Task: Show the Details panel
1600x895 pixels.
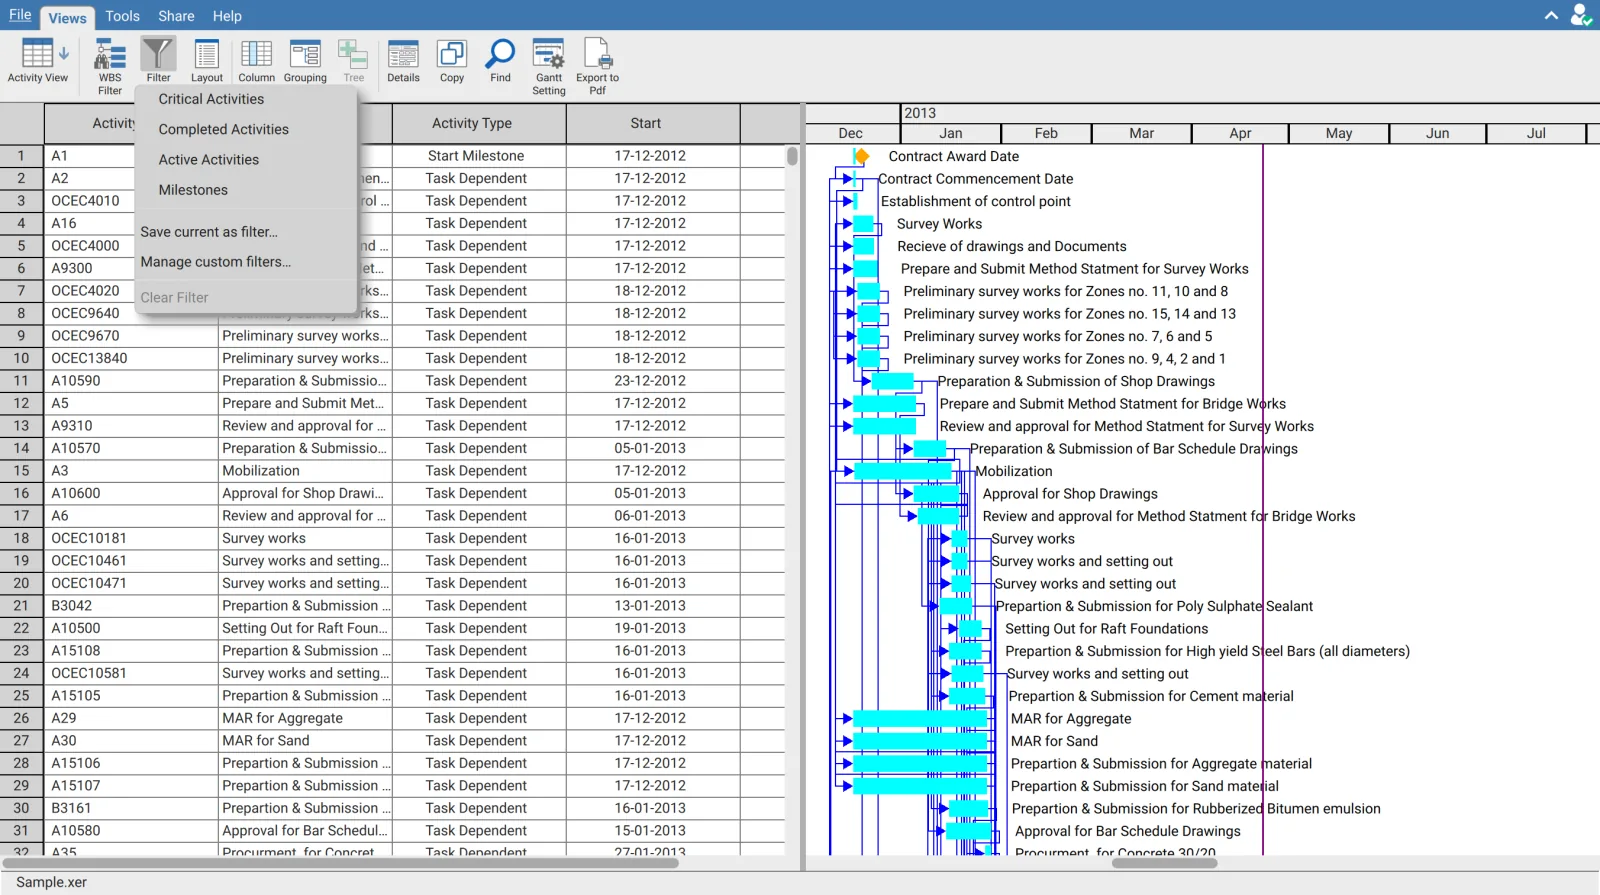Action: click(403, 60)
